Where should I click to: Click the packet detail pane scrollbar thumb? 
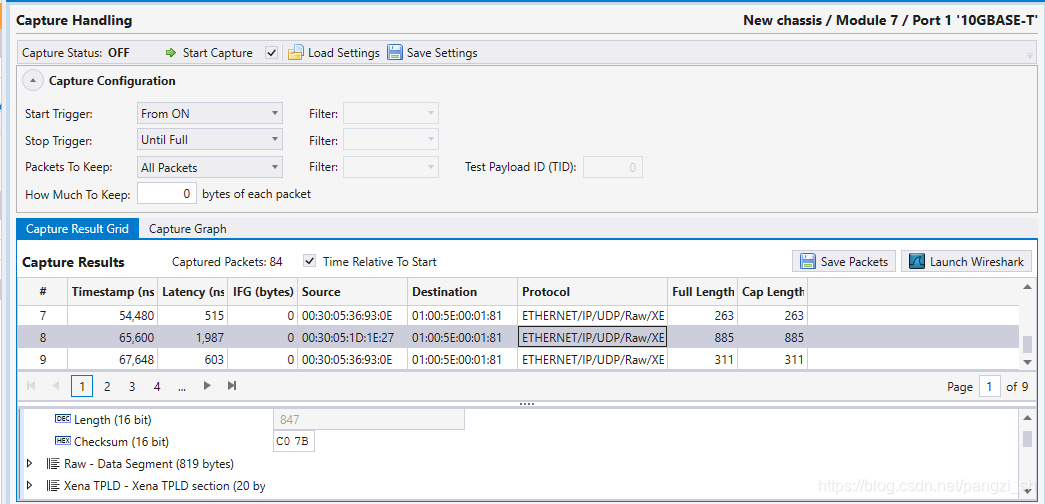[x=1027, y=438]
